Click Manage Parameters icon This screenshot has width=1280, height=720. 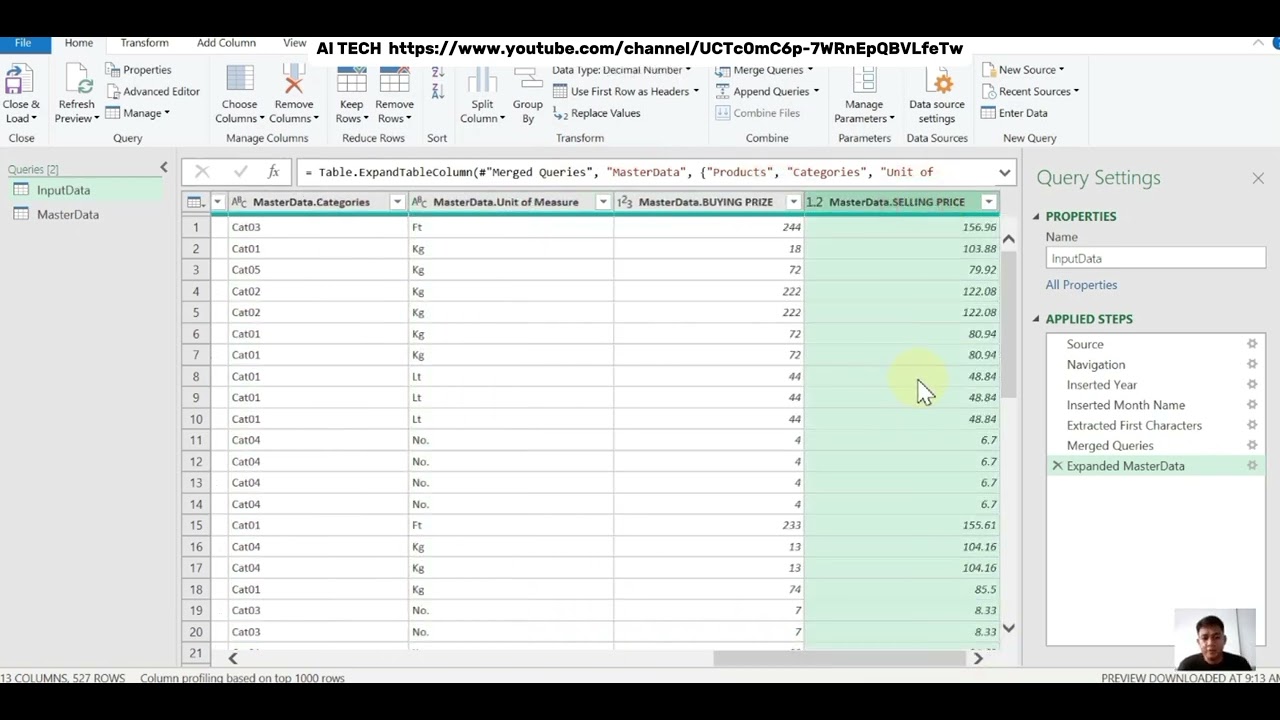point(864,80)
